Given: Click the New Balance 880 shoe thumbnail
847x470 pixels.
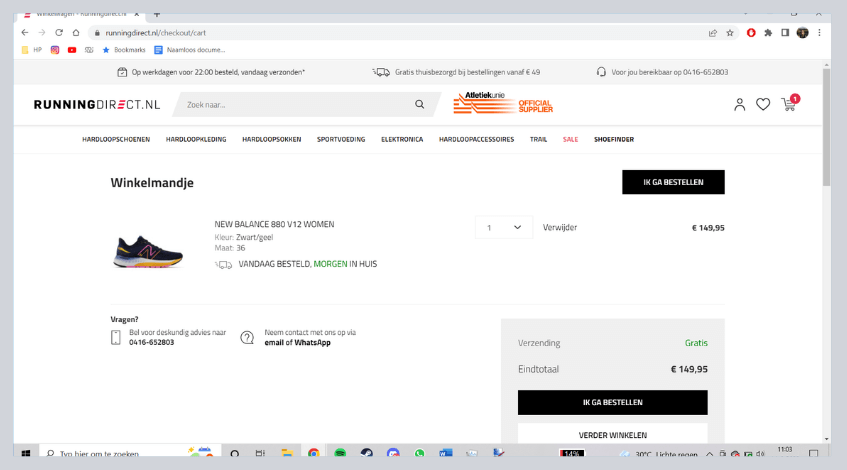Looking at the screenshot, I should (x=148, y=250).
